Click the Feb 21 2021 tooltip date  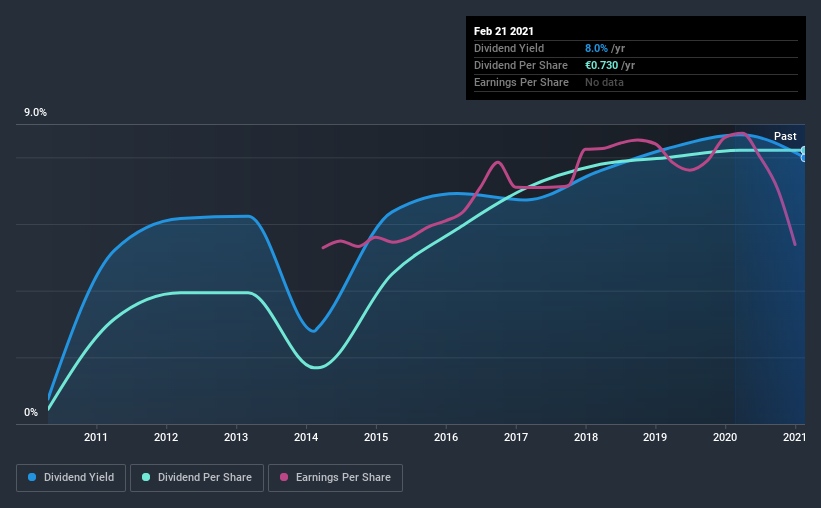(504, 31)
